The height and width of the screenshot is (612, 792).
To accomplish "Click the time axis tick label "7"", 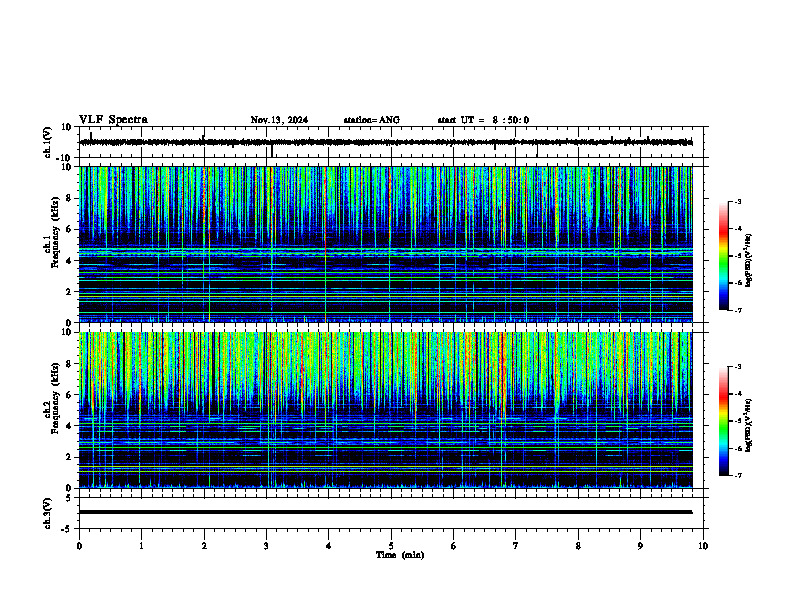I will pos(516,546).
